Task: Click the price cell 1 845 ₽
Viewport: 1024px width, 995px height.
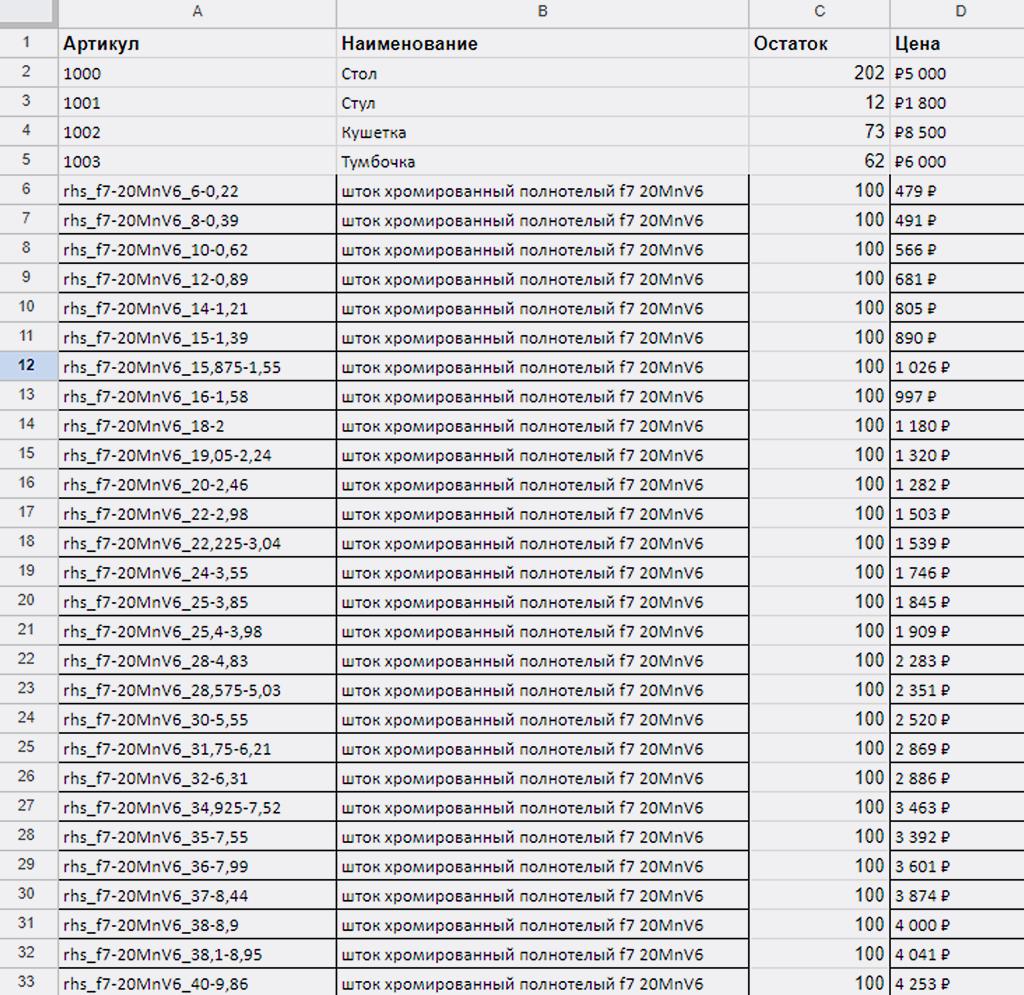Action: pyautogui.click(x=957, y=601)
